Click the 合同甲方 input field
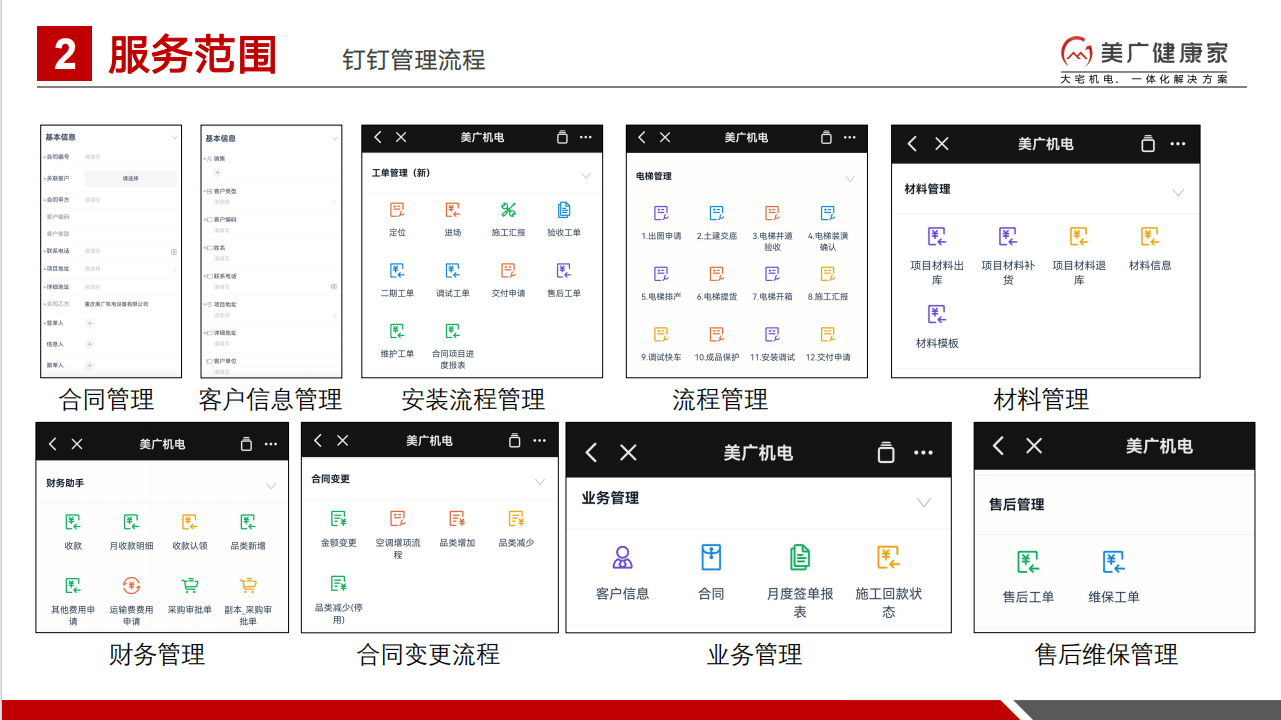The height and width of the screenshot is (720, 1281). 130,200
